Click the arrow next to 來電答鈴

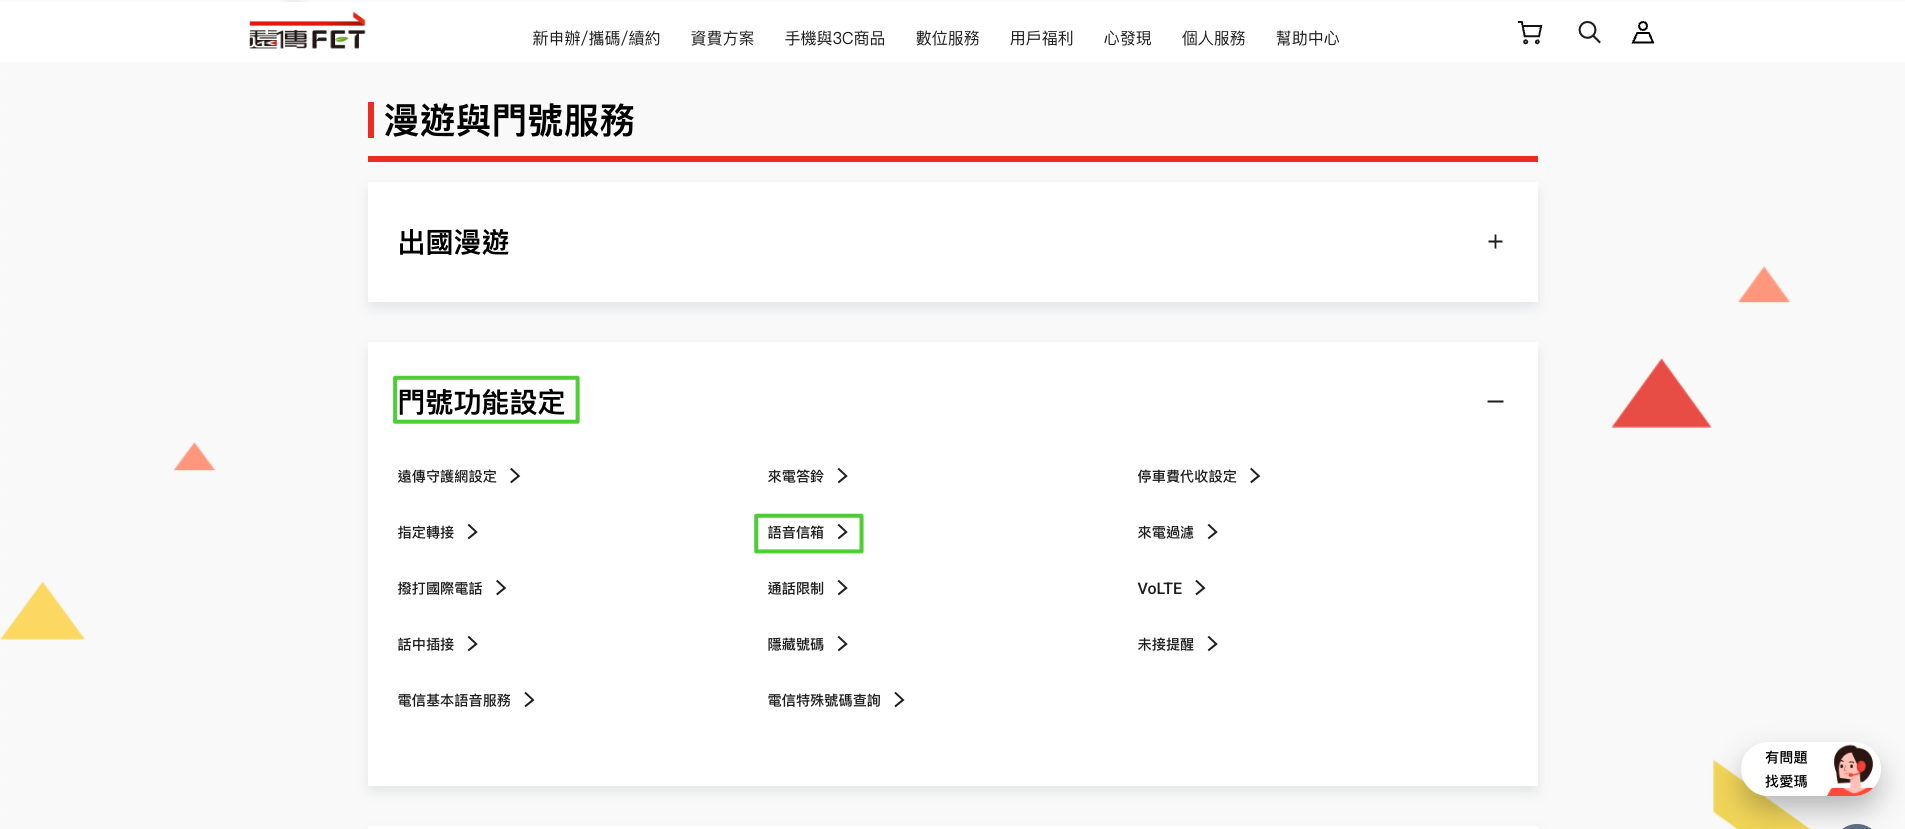coord(842,476)
